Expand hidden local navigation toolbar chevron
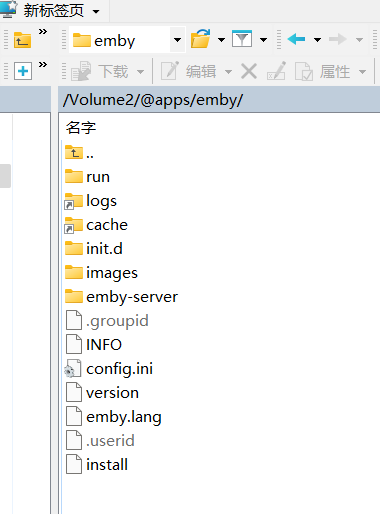This screenshot has width=380, height=514. click(x=43, y=32)
